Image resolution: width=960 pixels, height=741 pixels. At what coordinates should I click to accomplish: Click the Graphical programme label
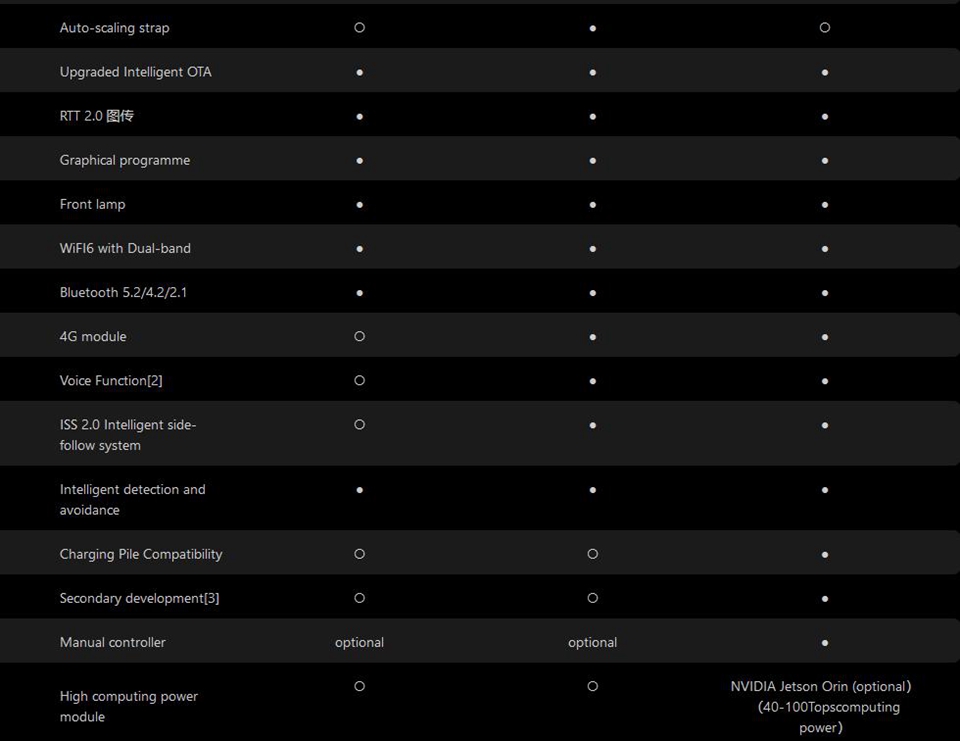click(x=124, y=160)
